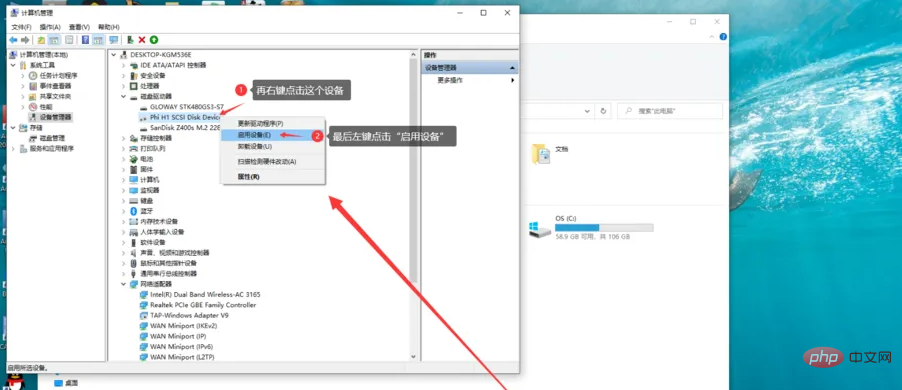
Task: Toggle the Show/Hide Action Pane toolbar icon
Action: coord(98,40)
